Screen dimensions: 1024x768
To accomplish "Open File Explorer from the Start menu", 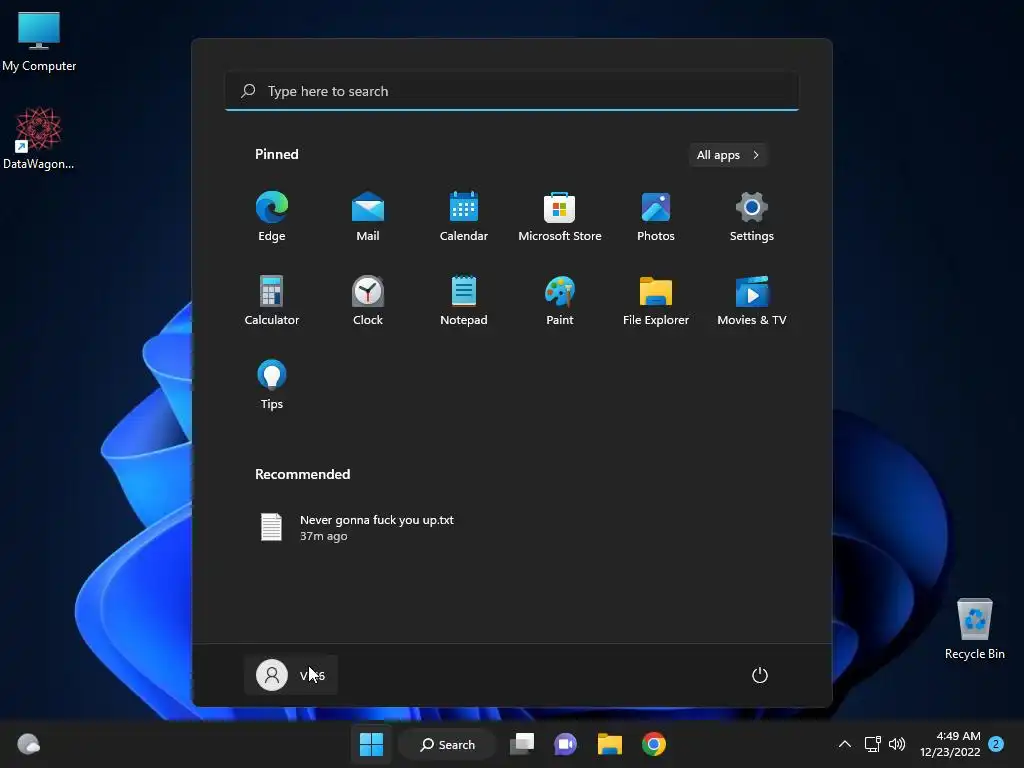I will [656, 300].
